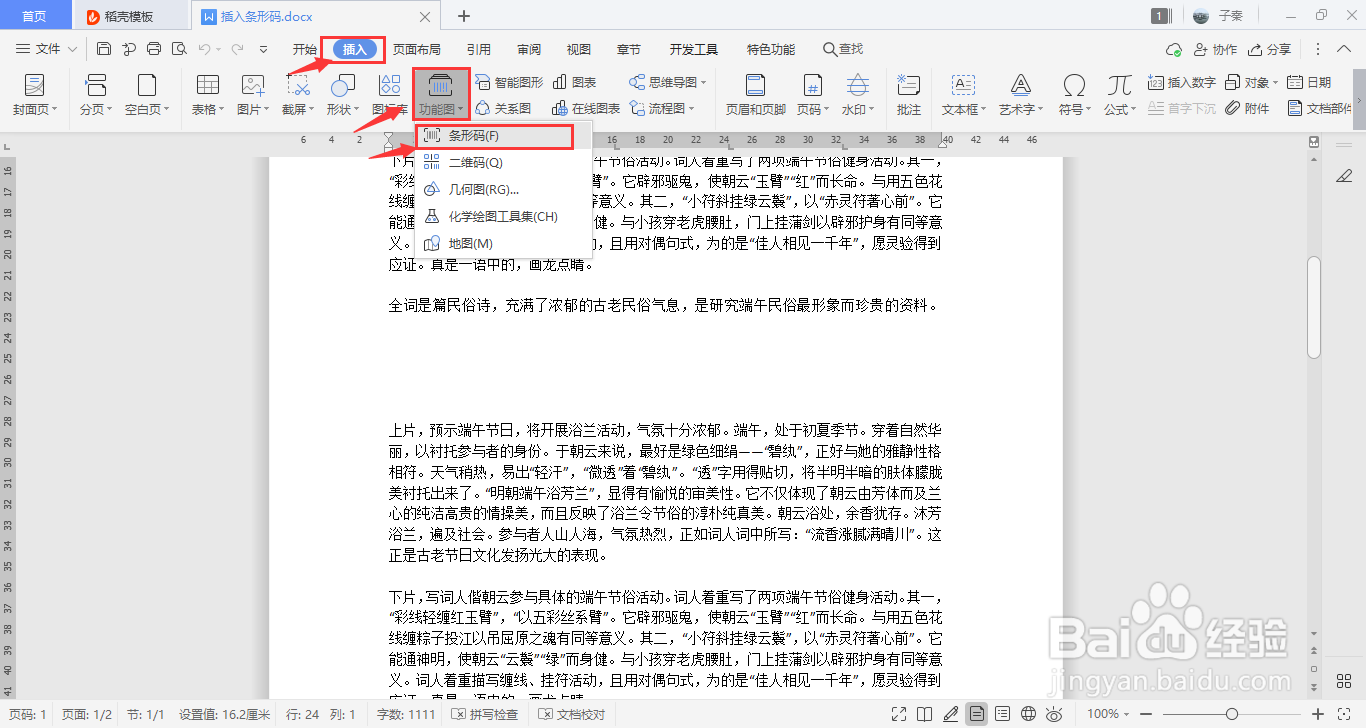Click Online Chart (在线图表)

[586, 108]
